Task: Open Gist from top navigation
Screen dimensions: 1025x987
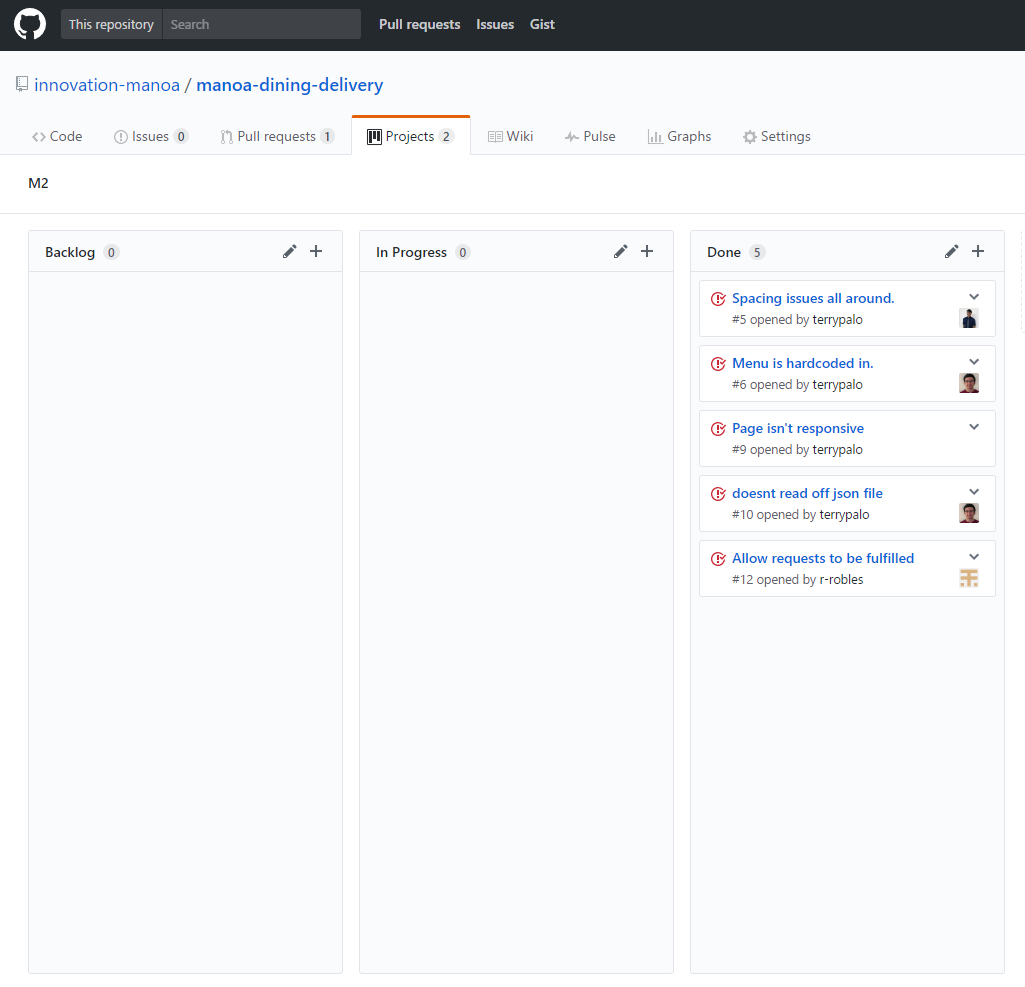Action: click(x=542, y=24)
